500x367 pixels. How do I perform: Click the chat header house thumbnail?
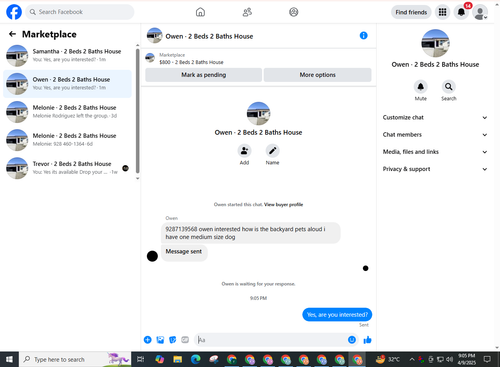point(155,35)
